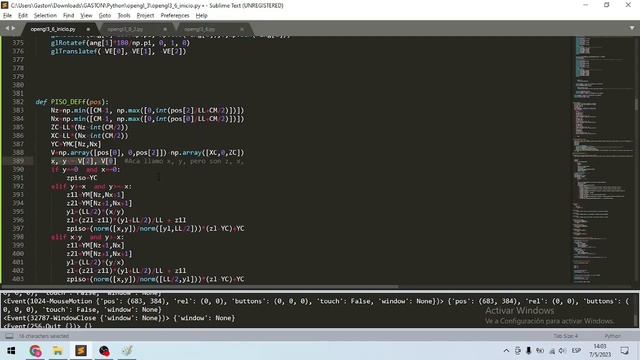Image resolution: width=640 pixels, height=360 pixels.
Task: Open the Project menu
Action: pyautogui.click(x=145, y=16)
